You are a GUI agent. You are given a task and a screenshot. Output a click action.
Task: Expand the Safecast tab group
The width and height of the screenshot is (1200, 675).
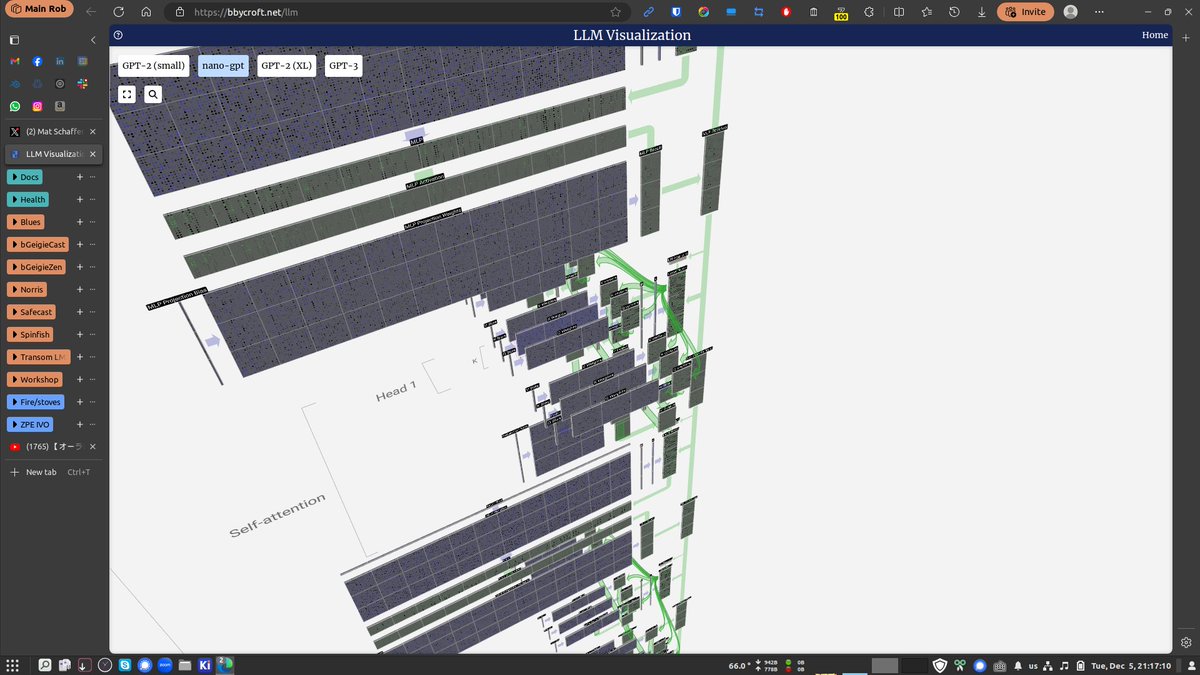click(32, 312)
